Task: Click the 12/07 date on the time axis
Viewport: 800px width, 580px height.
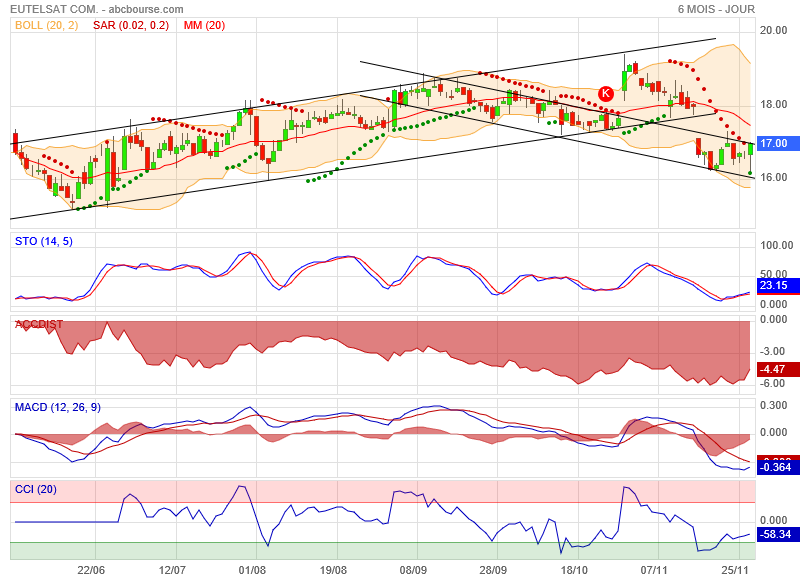Action: [x=172, y=570]
